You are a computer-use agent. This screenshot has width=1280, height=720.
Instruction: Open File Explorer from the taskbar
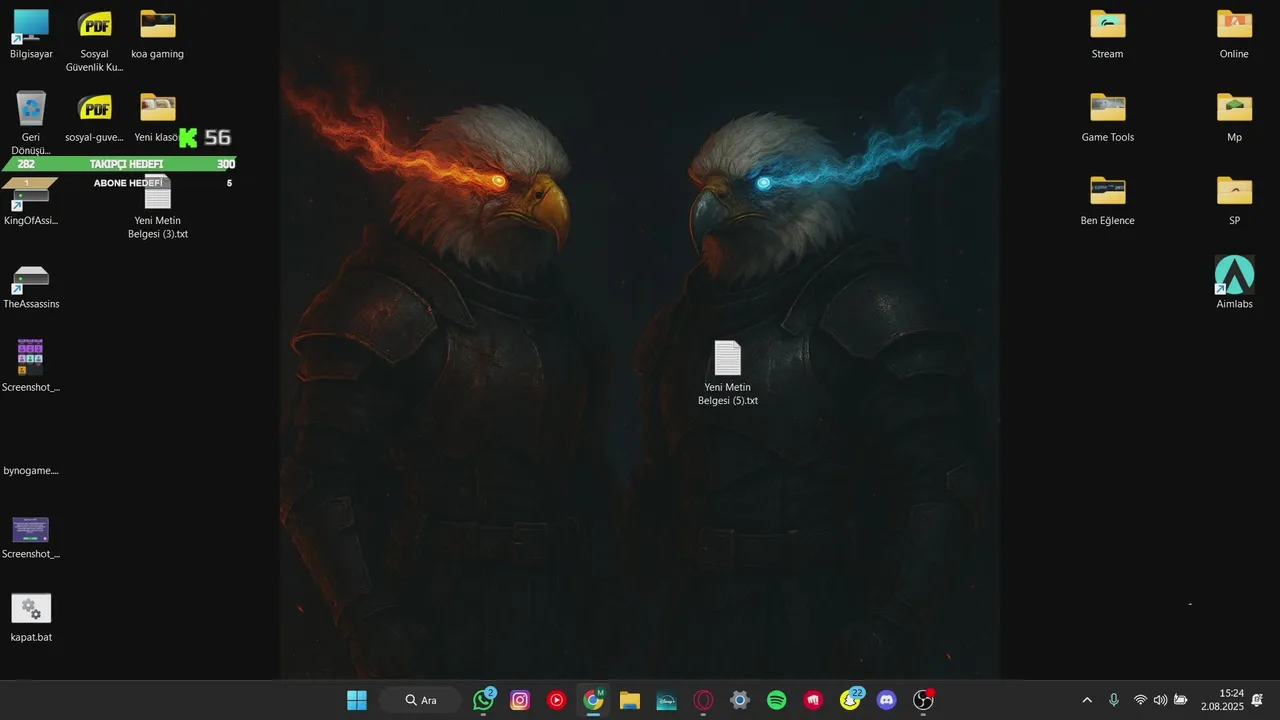coord(630,700)
